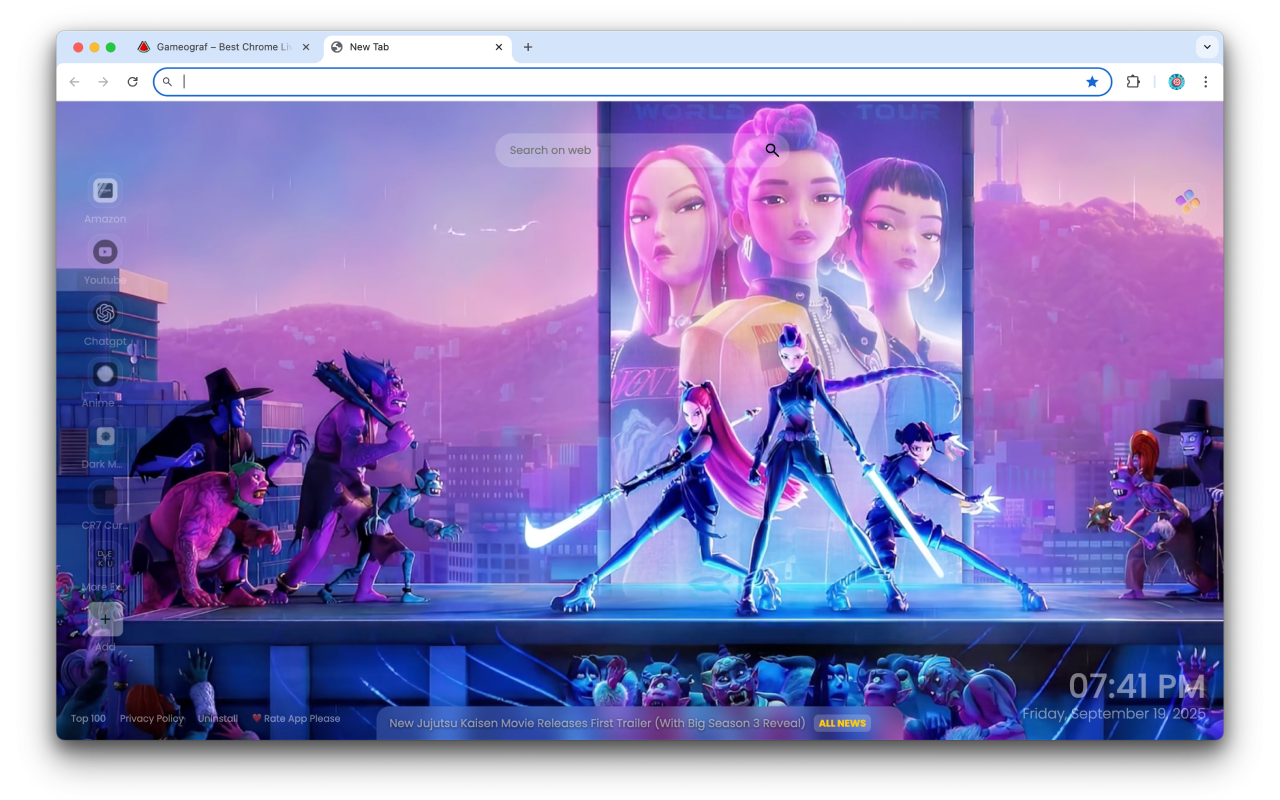Go forward to the next page
The height and width of the screenshot is (800, 1280).
103,82
